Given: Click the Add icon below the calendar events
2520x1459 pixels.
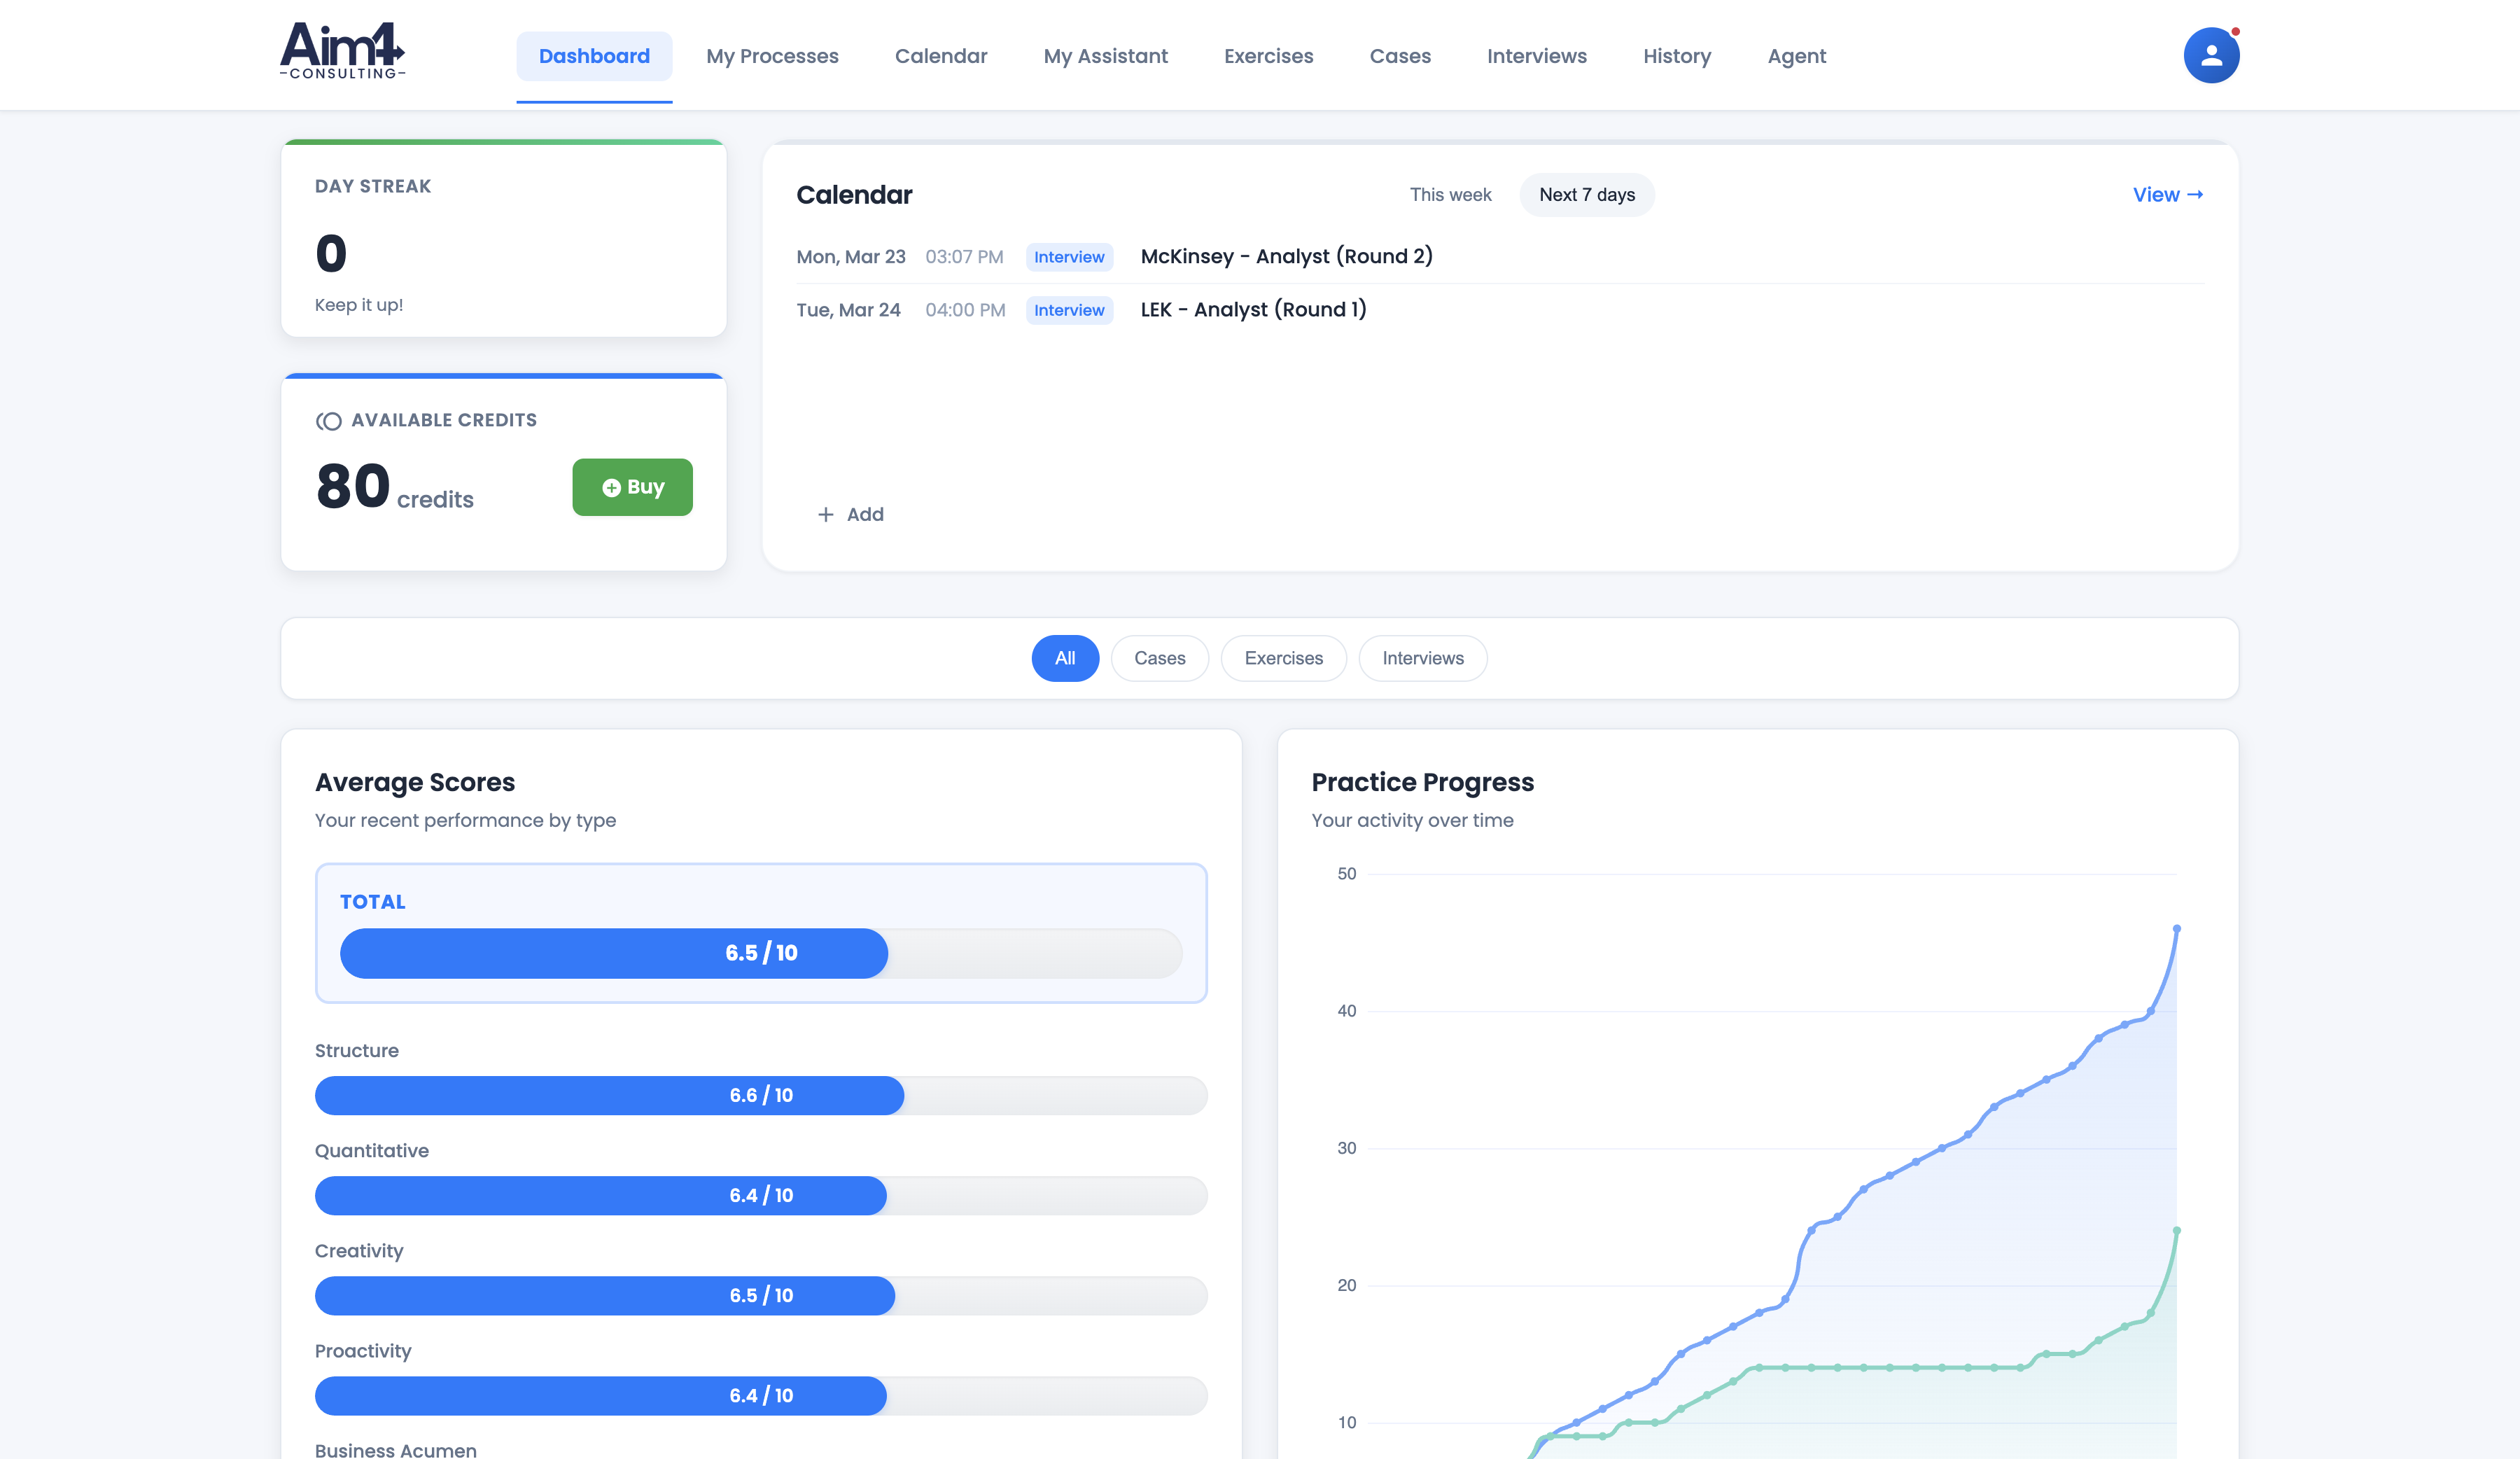Looking at the screenshot, I should [826, 514].
